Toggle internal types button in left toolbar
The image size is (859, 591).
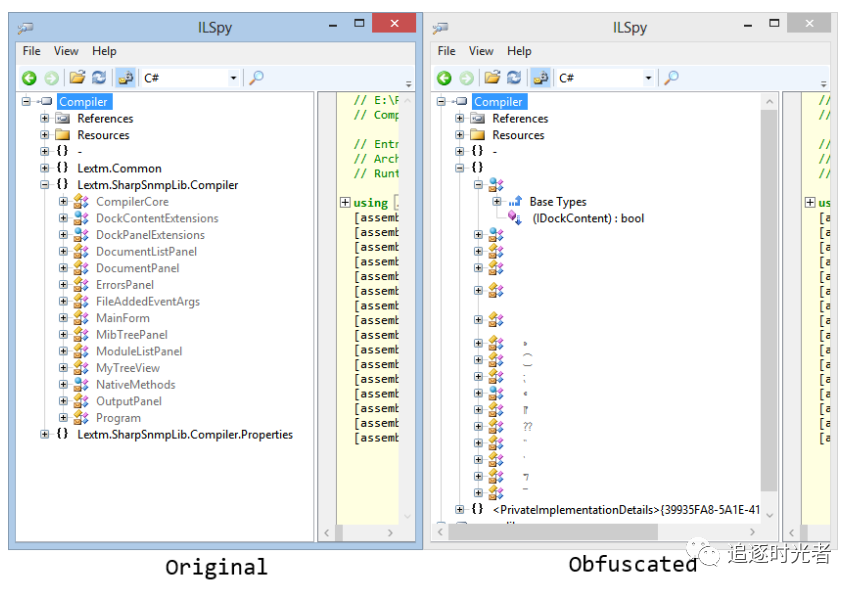point(125,78)
